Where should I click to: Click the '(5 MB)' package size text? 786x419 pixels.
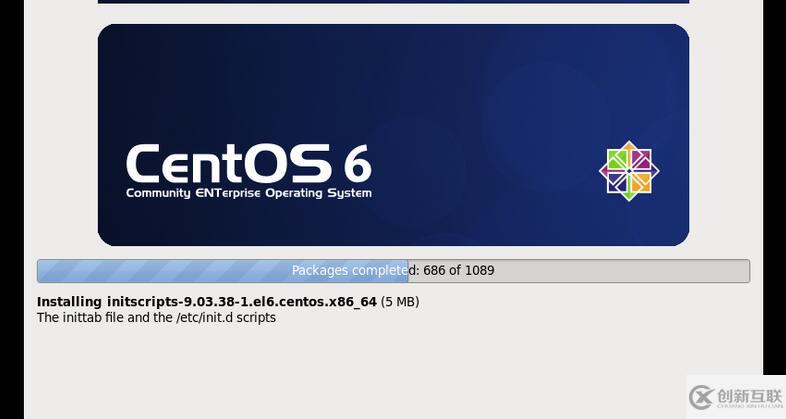click(400, 302)
